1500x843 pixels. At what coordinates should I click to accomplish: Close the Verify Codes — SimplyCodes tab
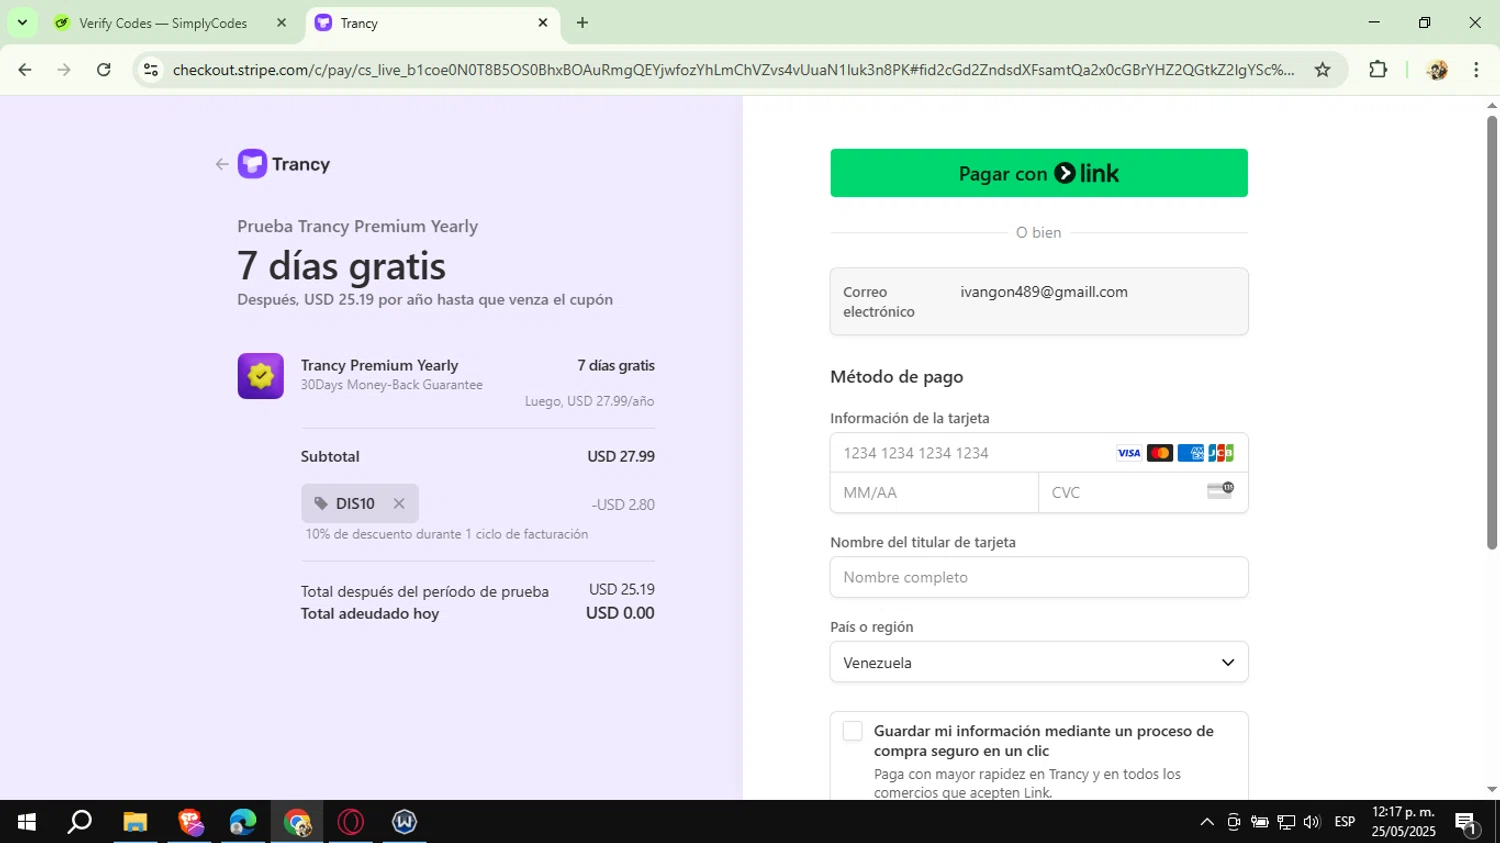pos(281,23)
